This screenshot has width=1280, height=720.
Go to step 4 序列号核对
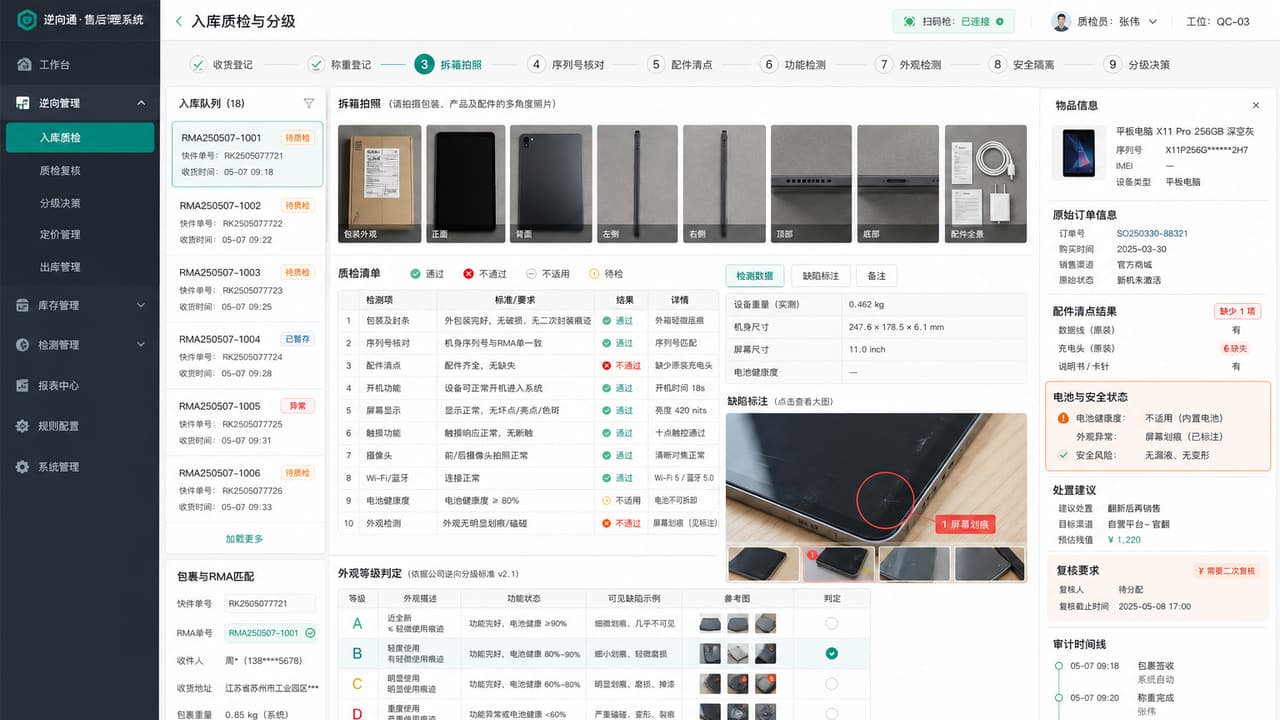point(566,64)
